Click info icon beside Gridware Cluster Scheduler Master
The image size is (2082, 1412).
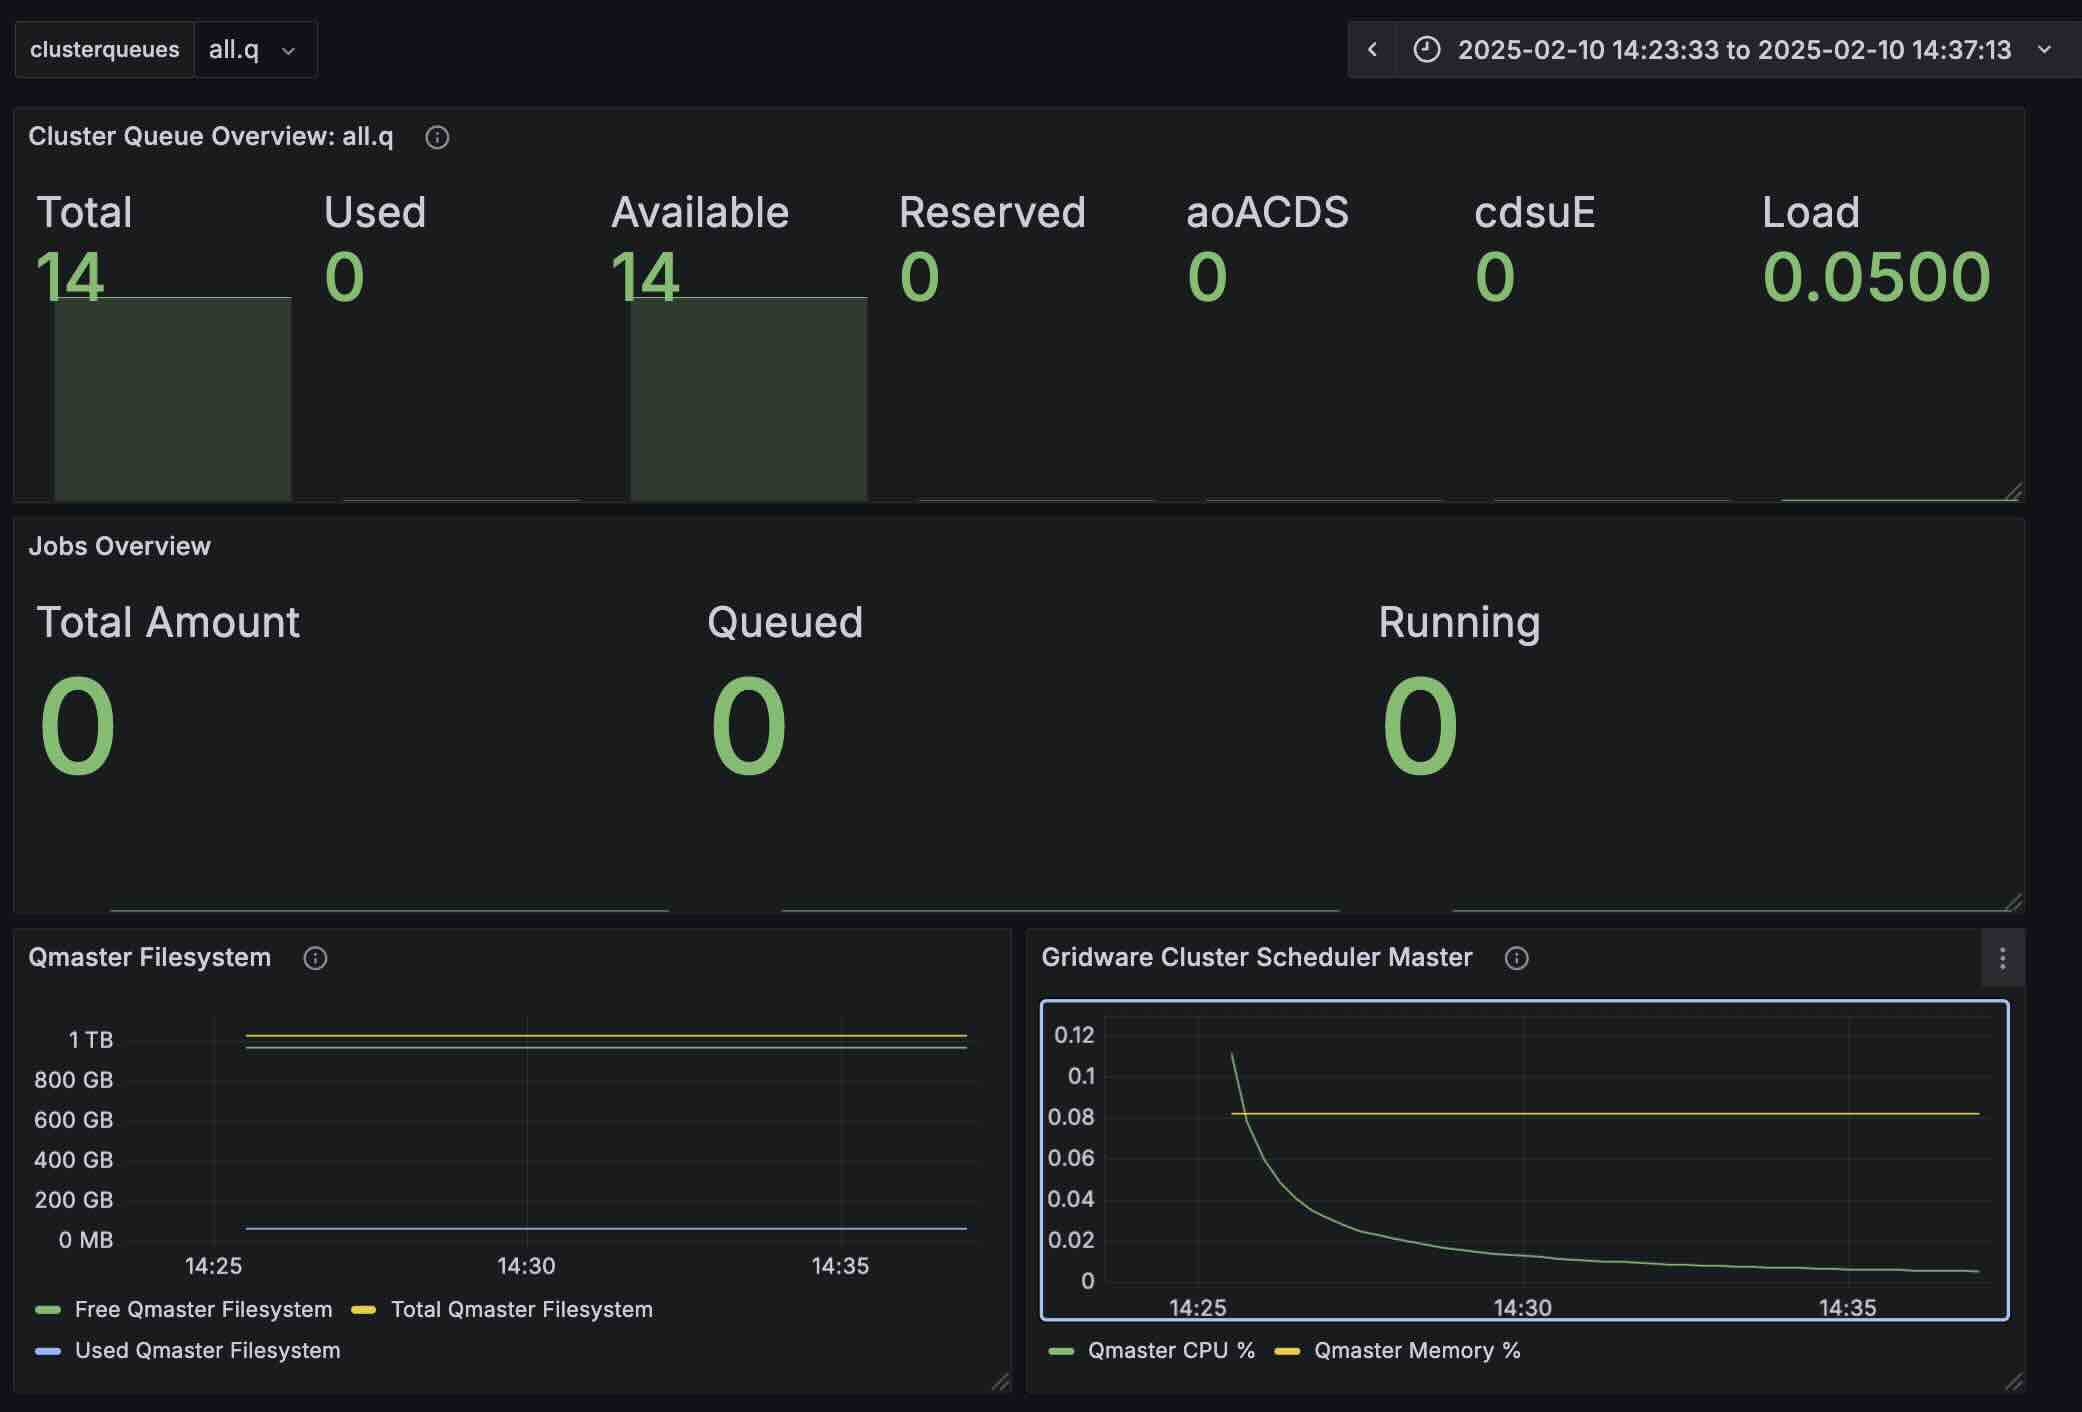click(x=1516, y=958)
